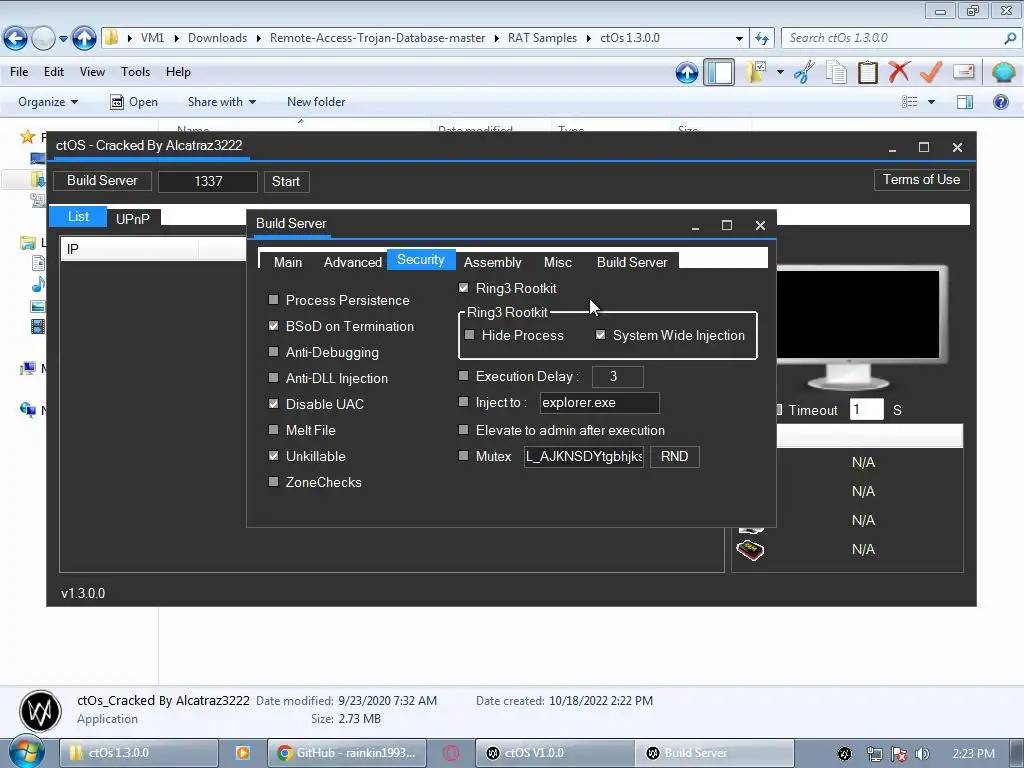
Task: Click the teal shell icon
Action: pos(1004,72)
